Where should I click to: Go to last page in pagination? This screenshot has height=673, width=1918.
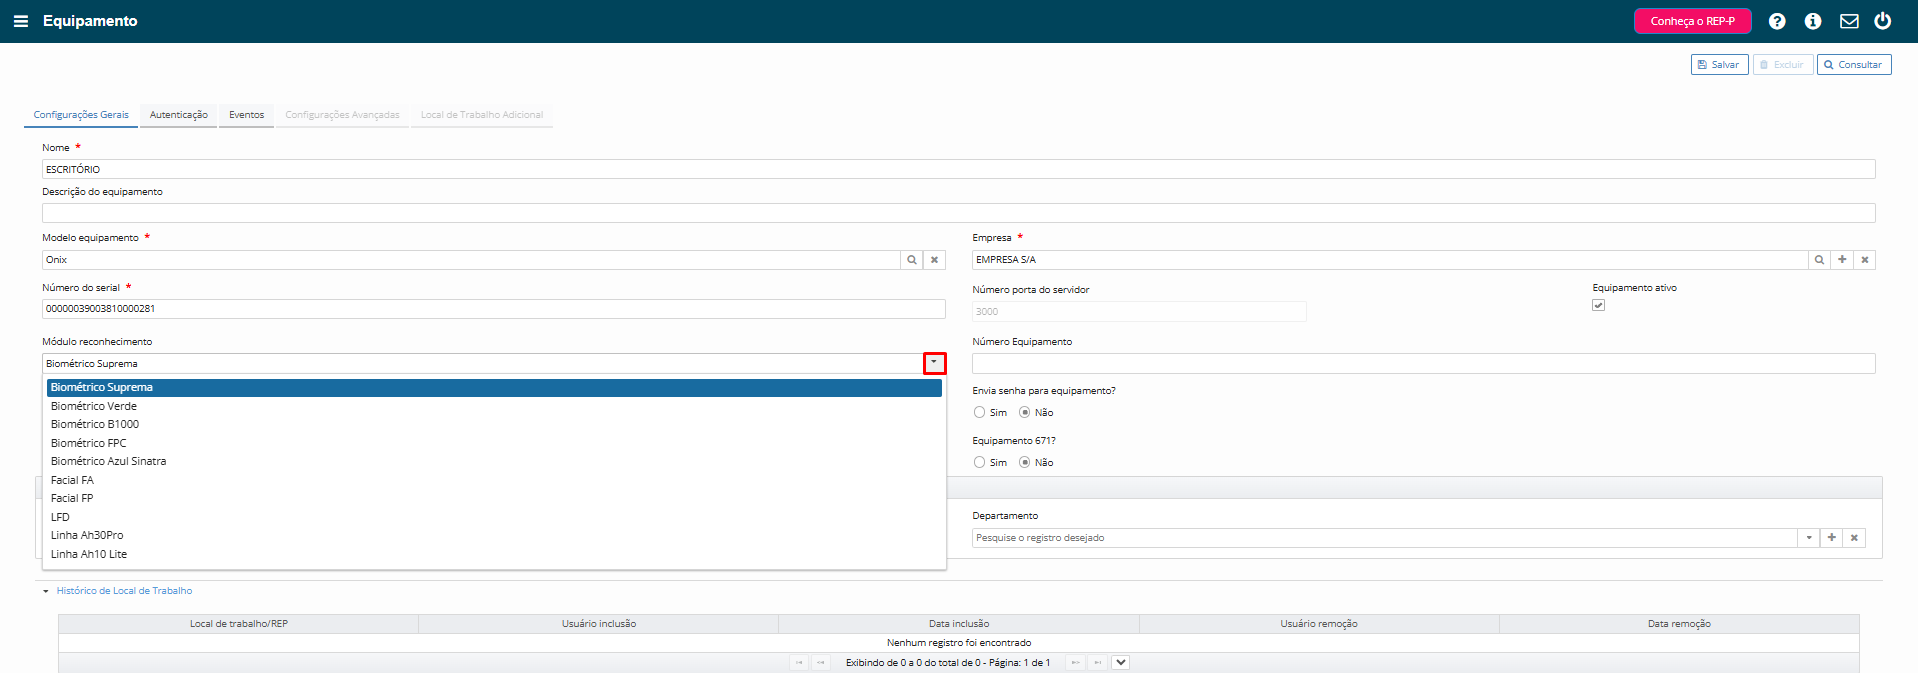point(1097,663)
